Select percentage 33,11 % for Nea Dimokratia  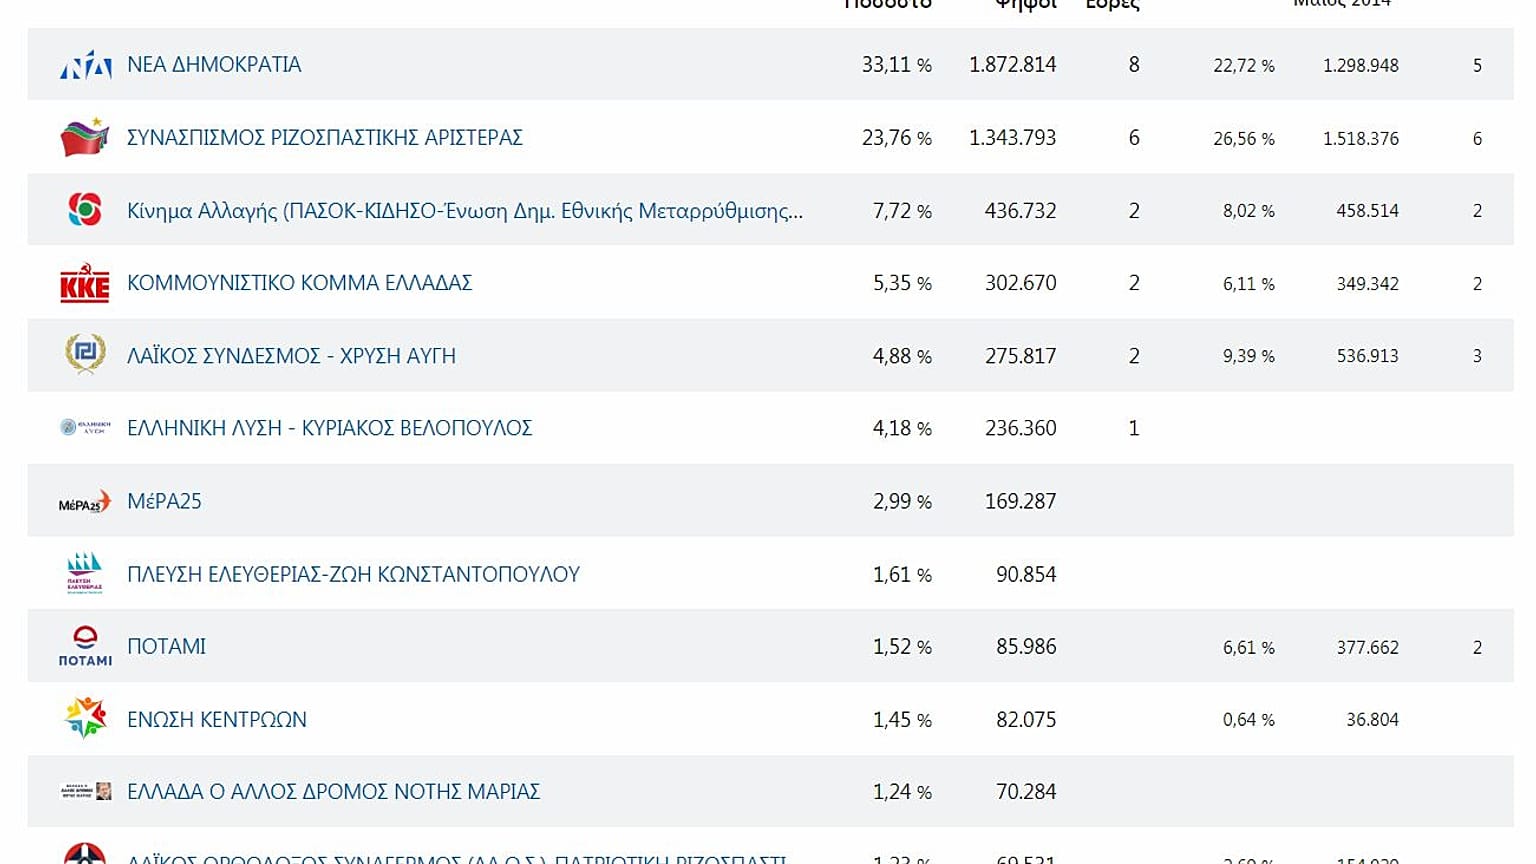coord(897,65)
